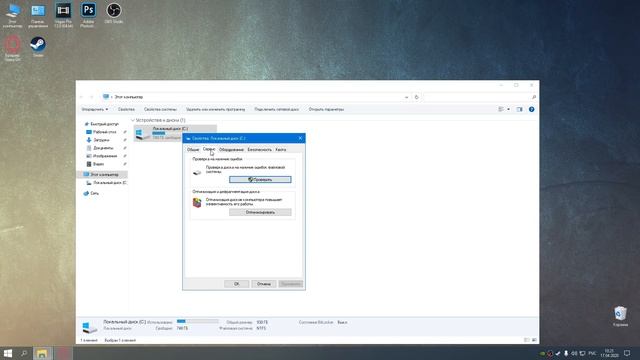Open the notification center icon
Viewport: 640px width, 360px height.
[x=627, y=353]
